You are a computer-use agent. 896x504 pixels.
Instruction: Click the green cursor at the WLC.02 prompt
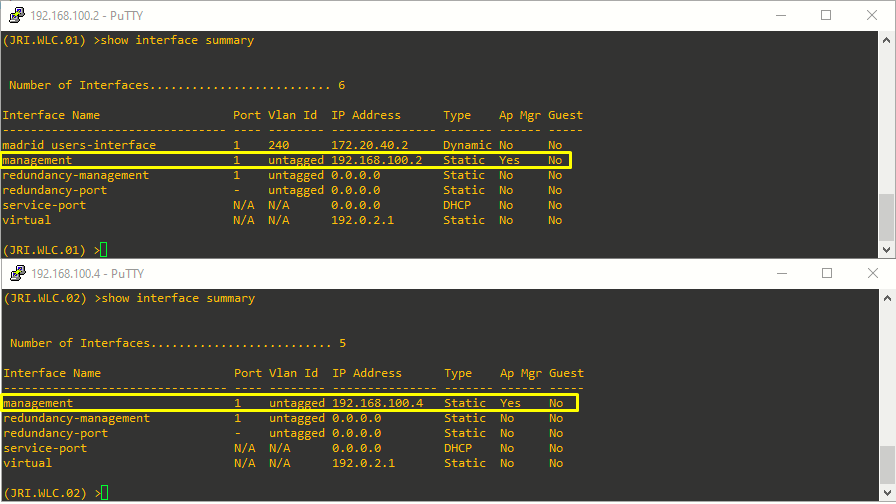(x=104, y=493)
